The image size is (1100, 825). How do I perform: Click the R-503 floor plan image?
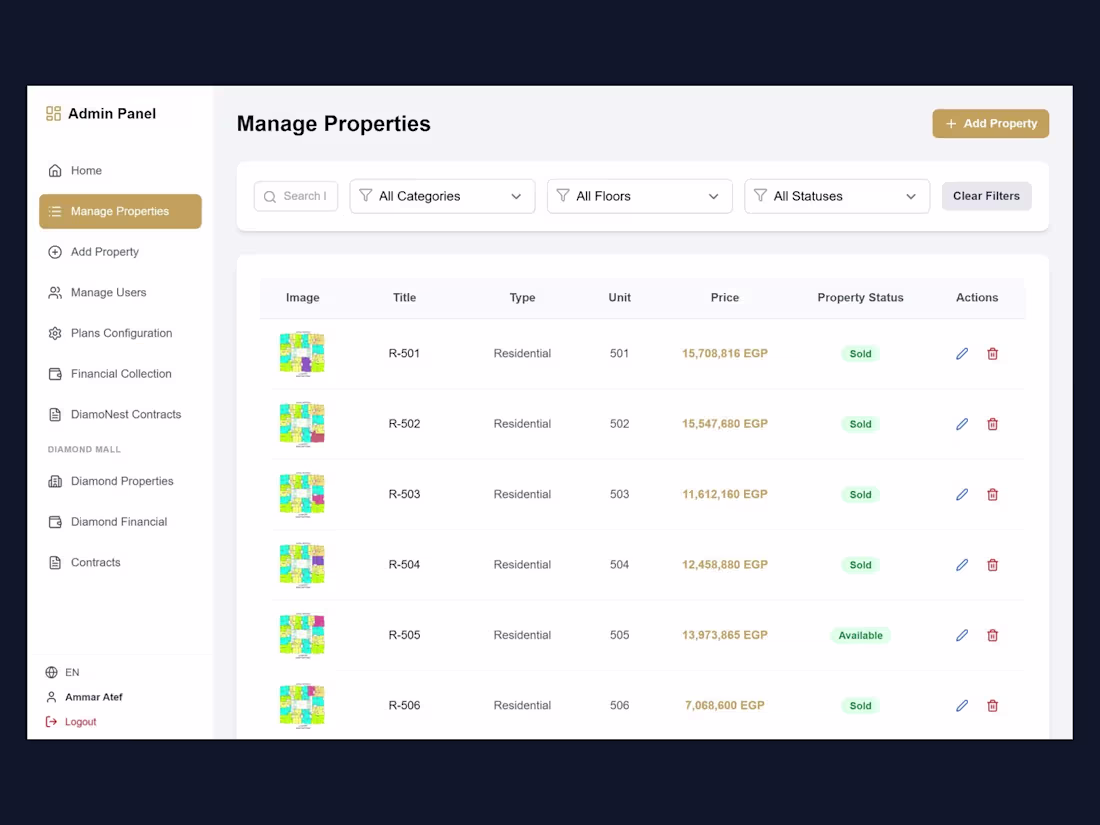pyautogui.click(x=302, y=495)
